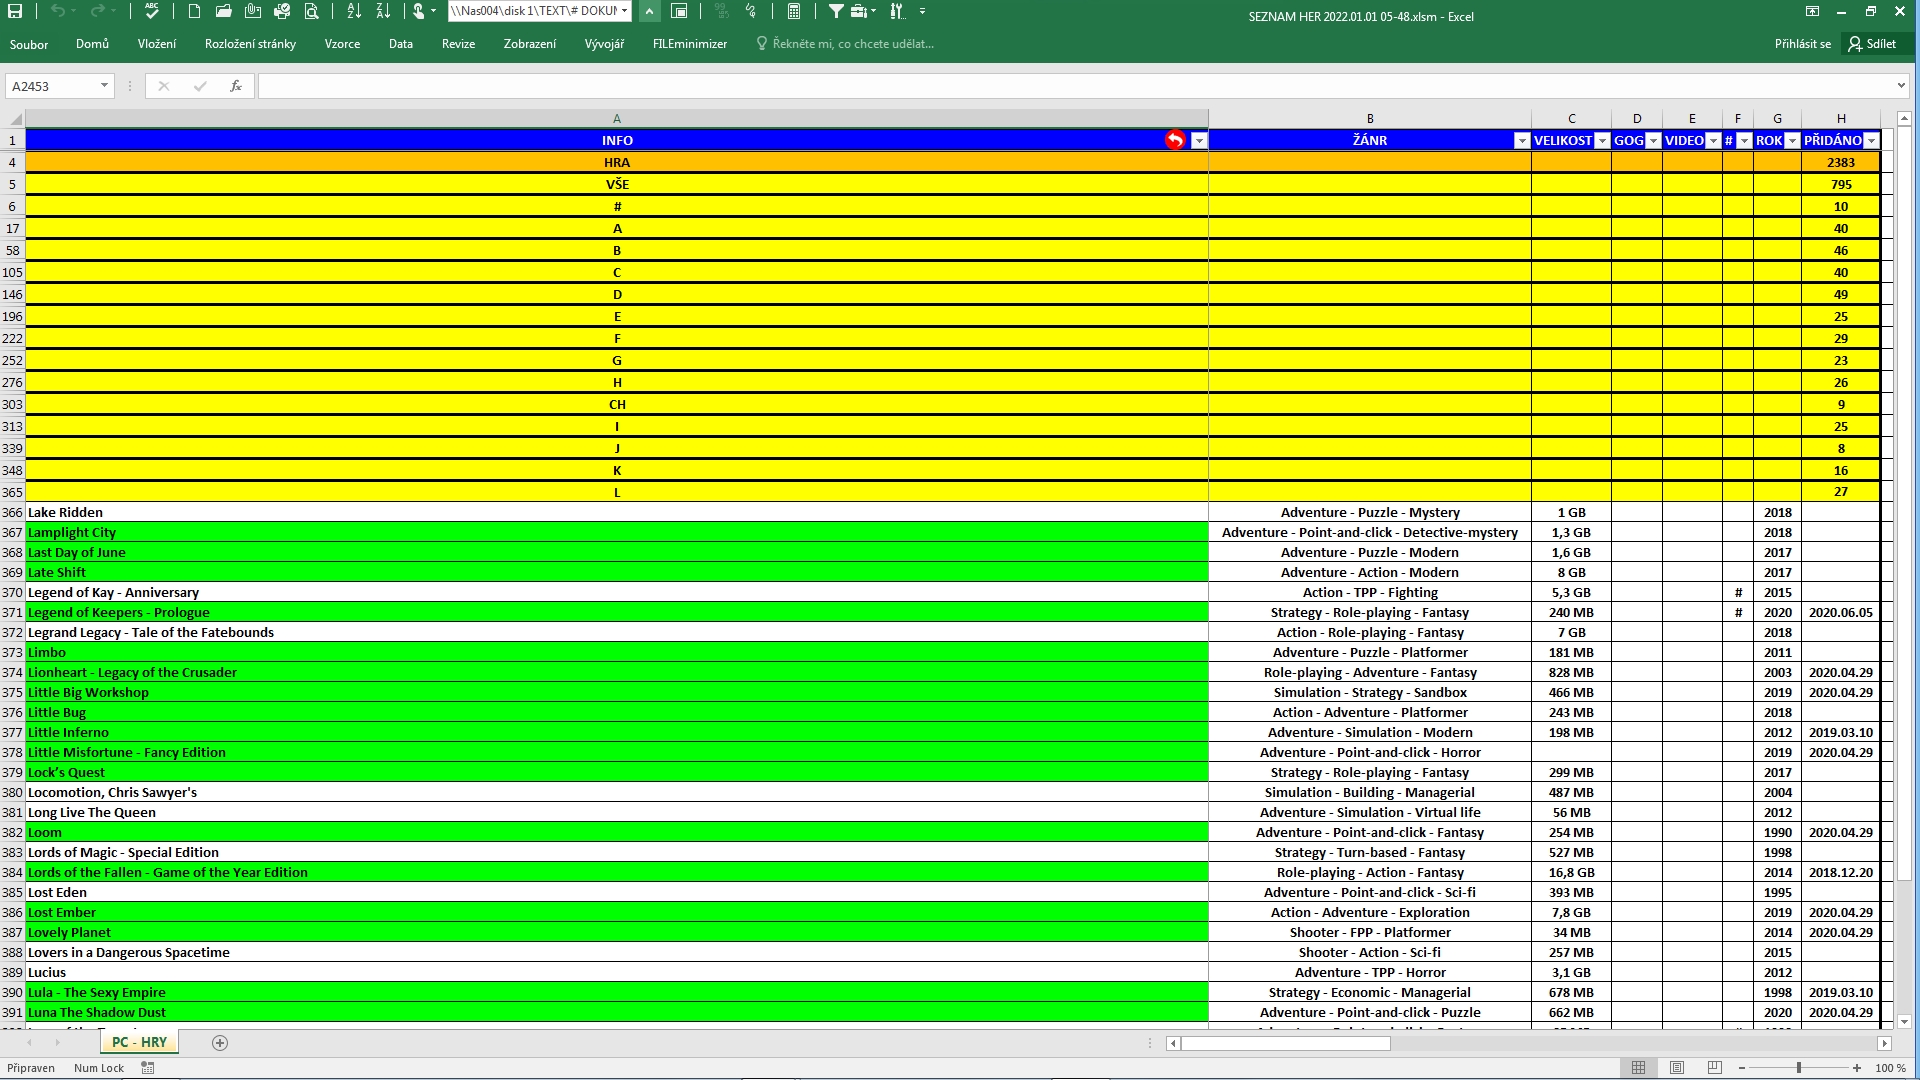The image size is (1920, 1080).
Task: Switch to the Vložení tab
Action: click(x=157, y=44)
